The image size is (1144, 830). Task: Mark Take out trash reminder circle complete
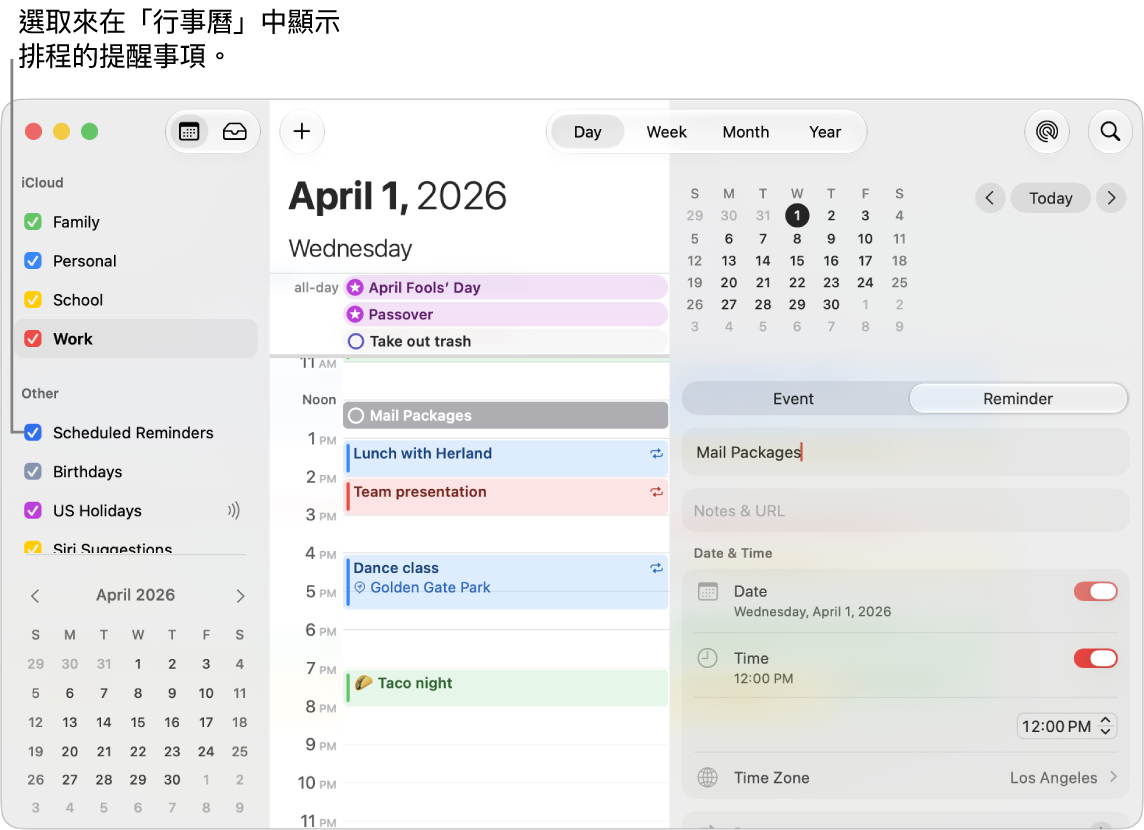(356, 341)
